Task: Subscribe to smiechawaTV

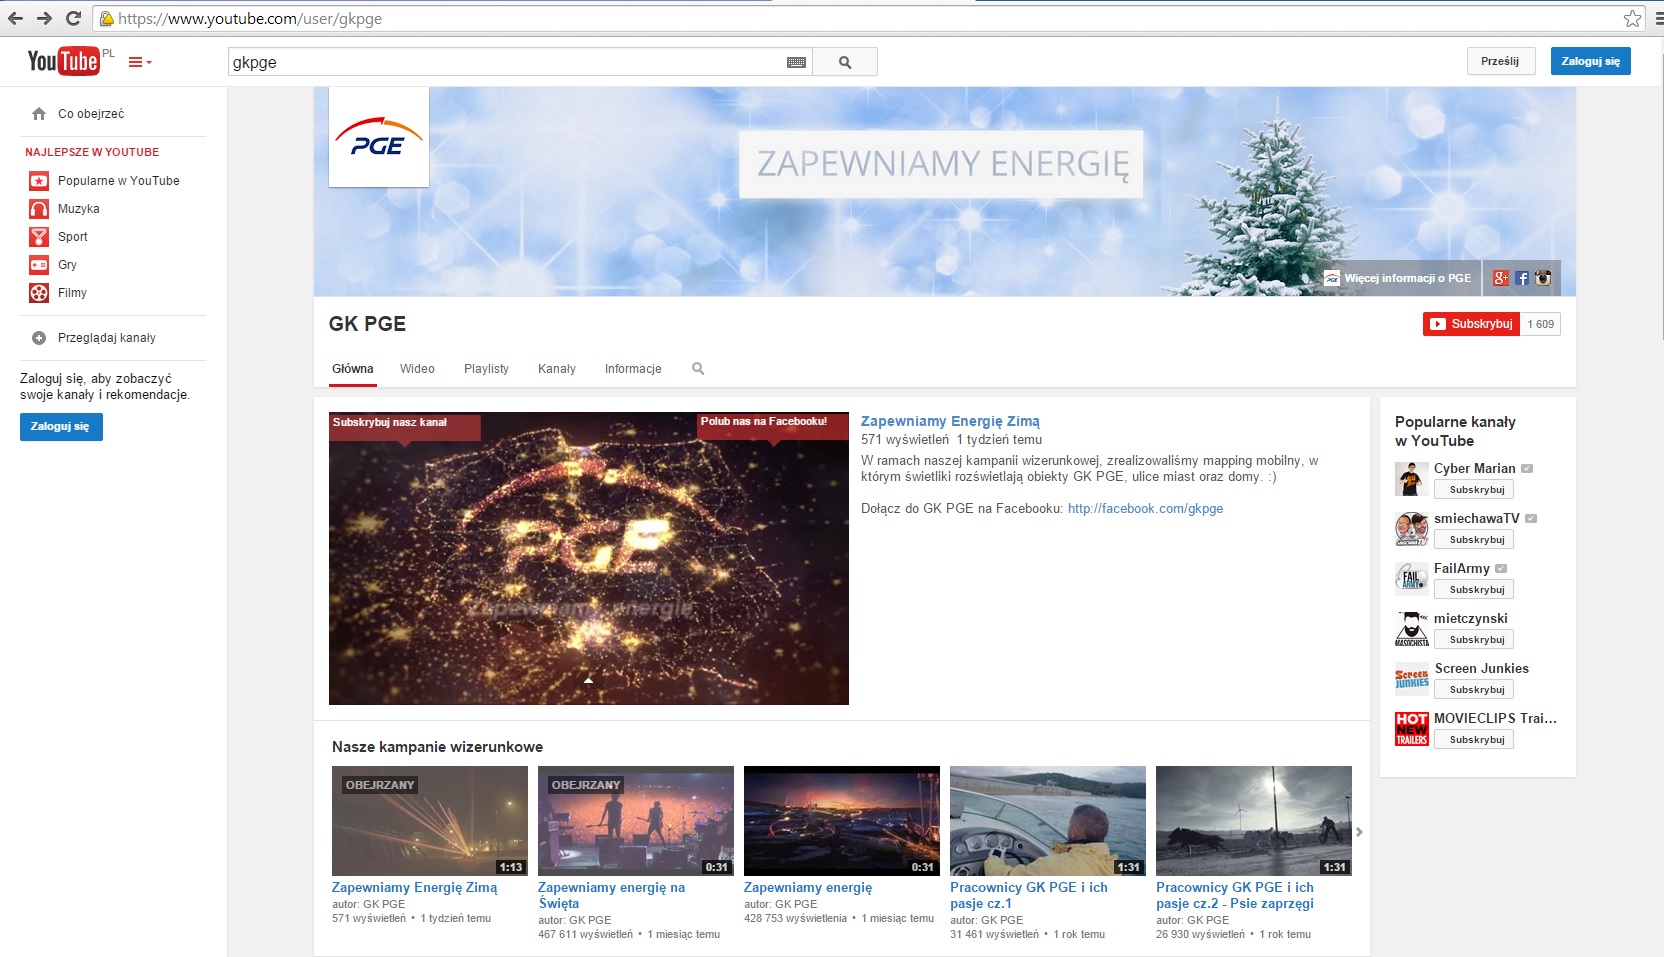Action: pyautogui.click(x=1474, y=540)
